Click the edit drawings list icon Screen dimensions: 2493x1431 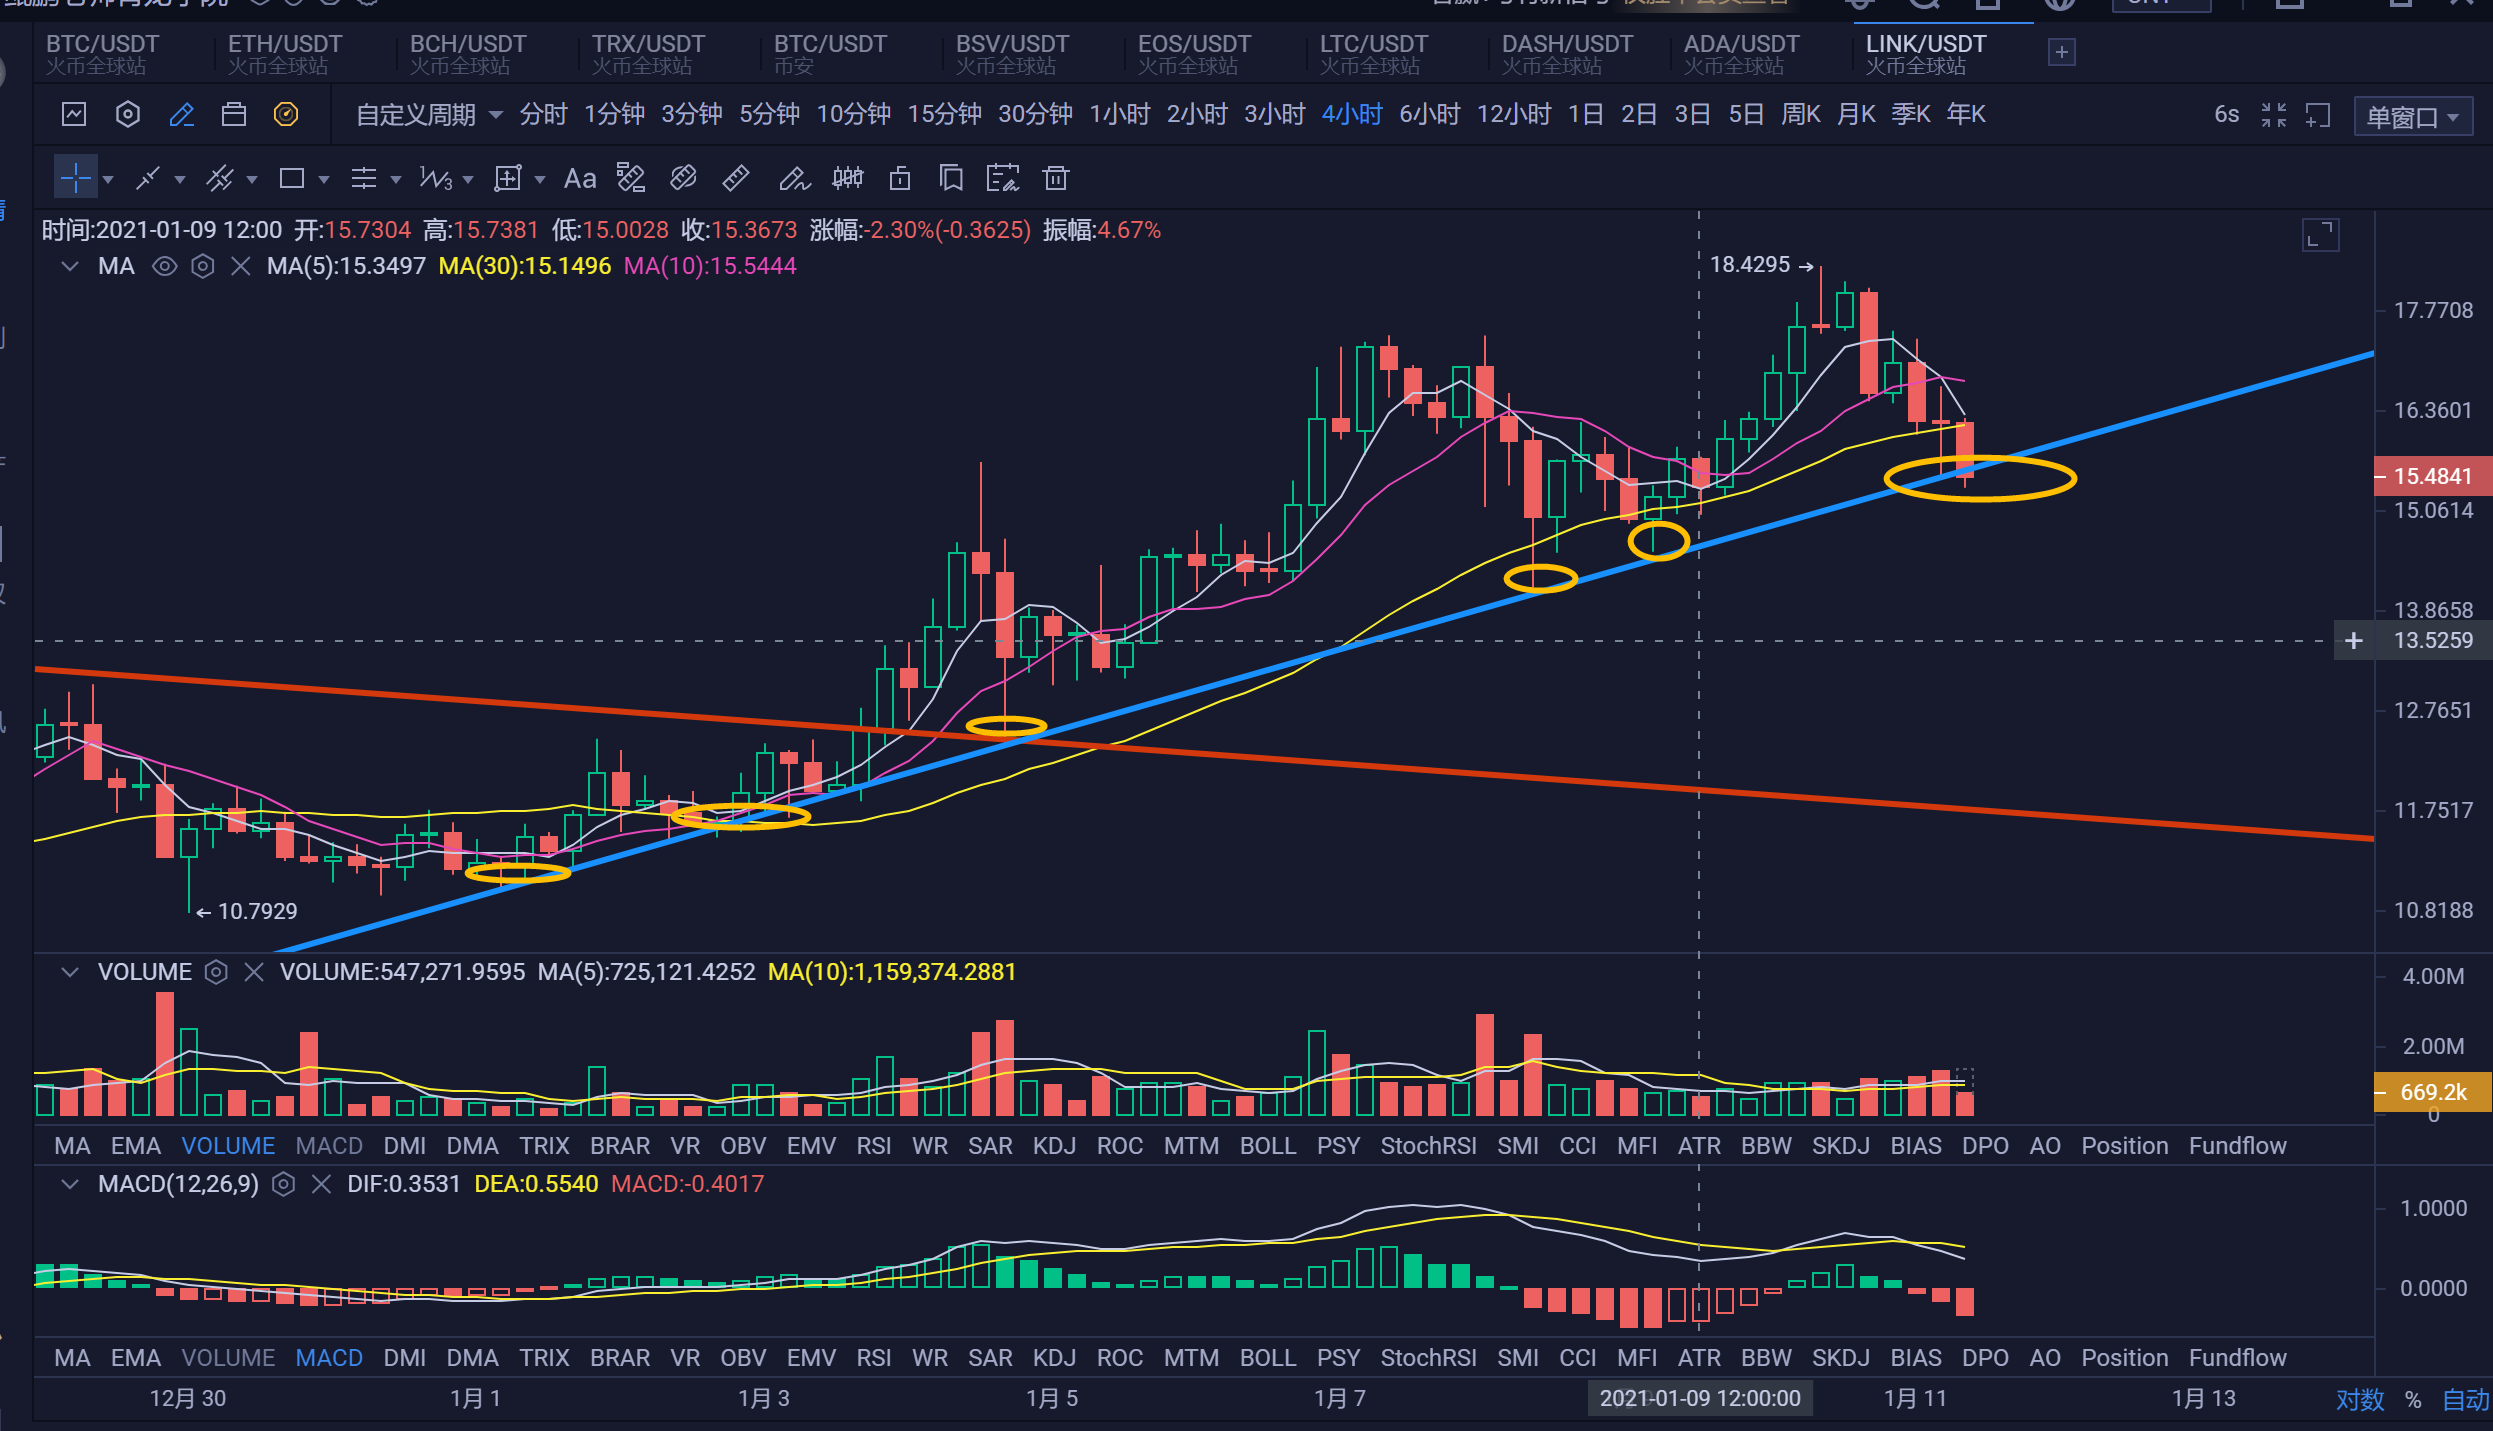[1002, 178]
